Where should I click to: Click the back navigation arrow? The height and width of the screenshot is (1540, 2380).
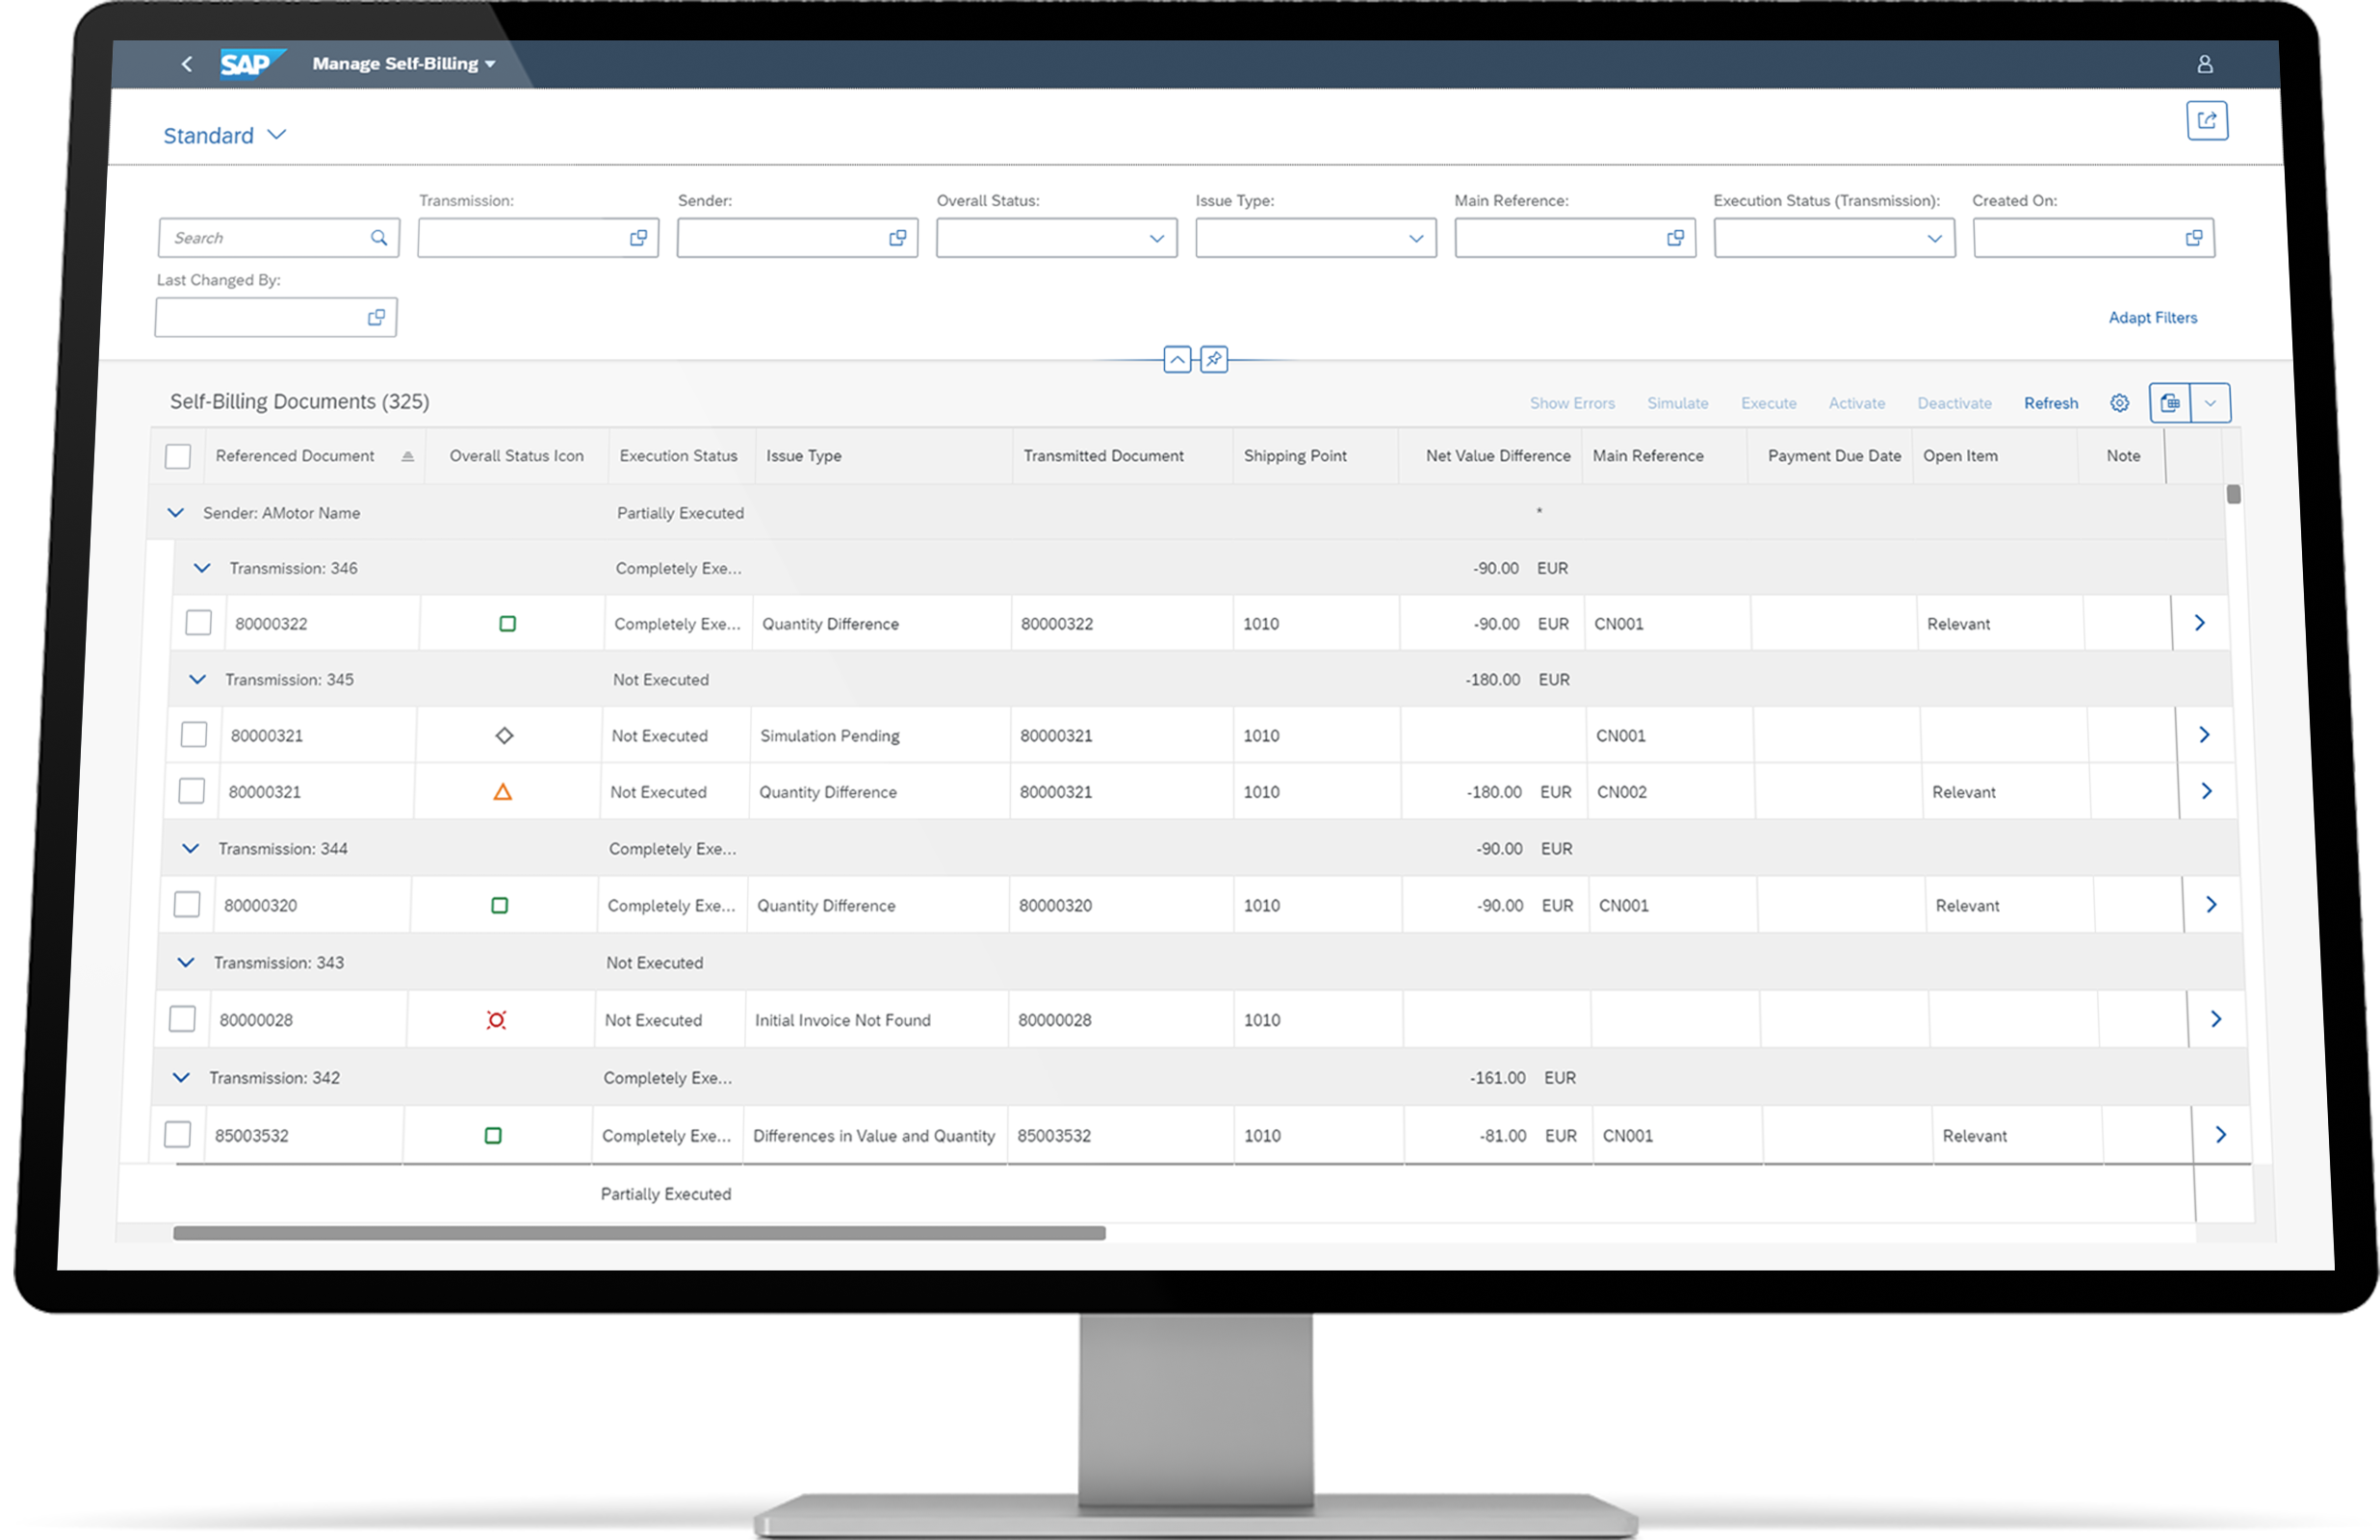coord(186,63)
